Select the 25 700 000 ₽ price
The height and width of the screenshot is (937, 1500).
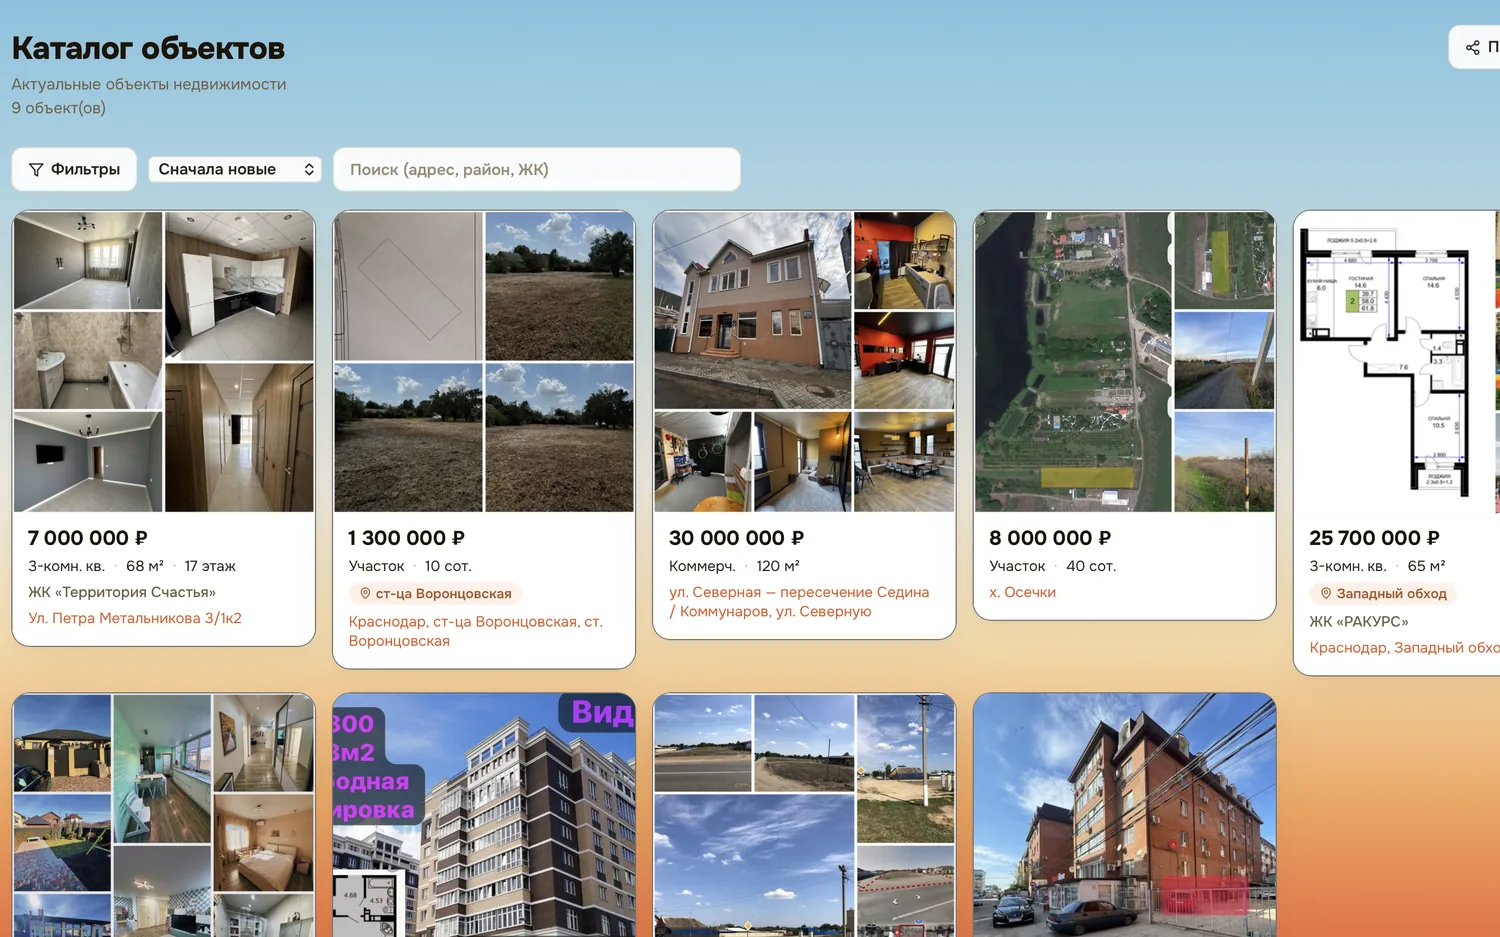(x=1374, y=538)
